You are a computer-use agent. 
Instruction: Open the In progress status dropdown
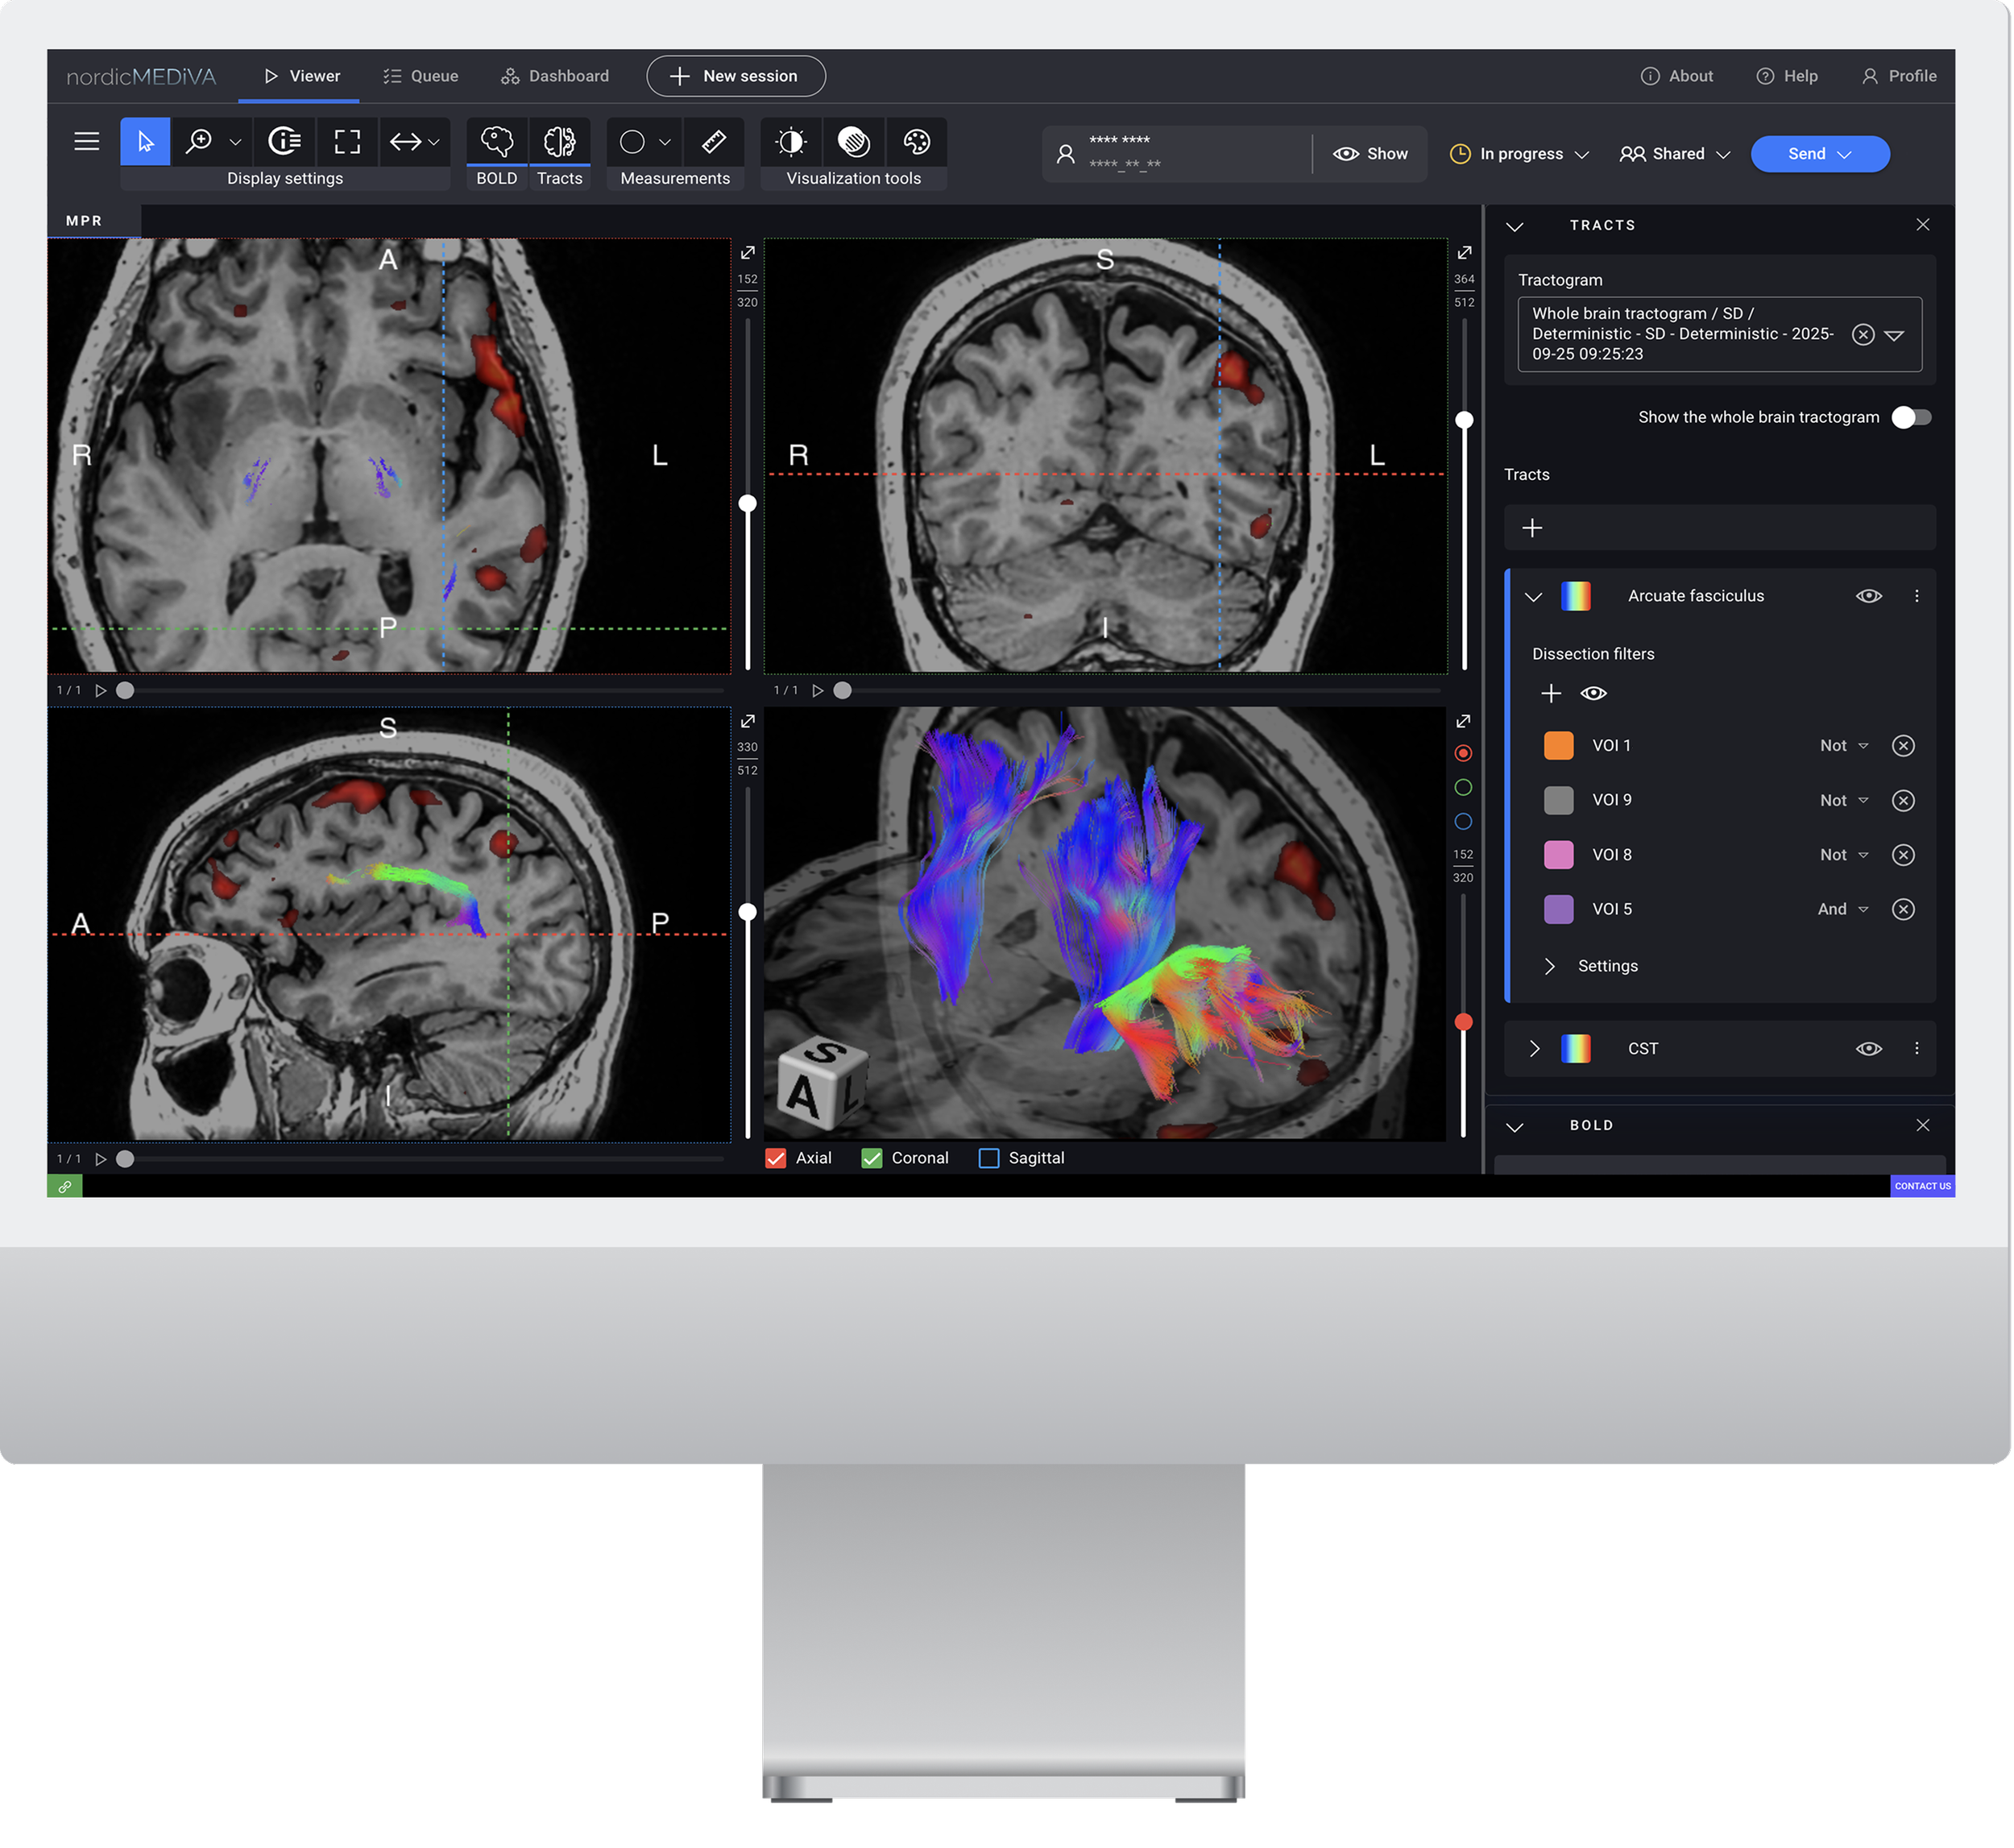(x=1520, y=154)
